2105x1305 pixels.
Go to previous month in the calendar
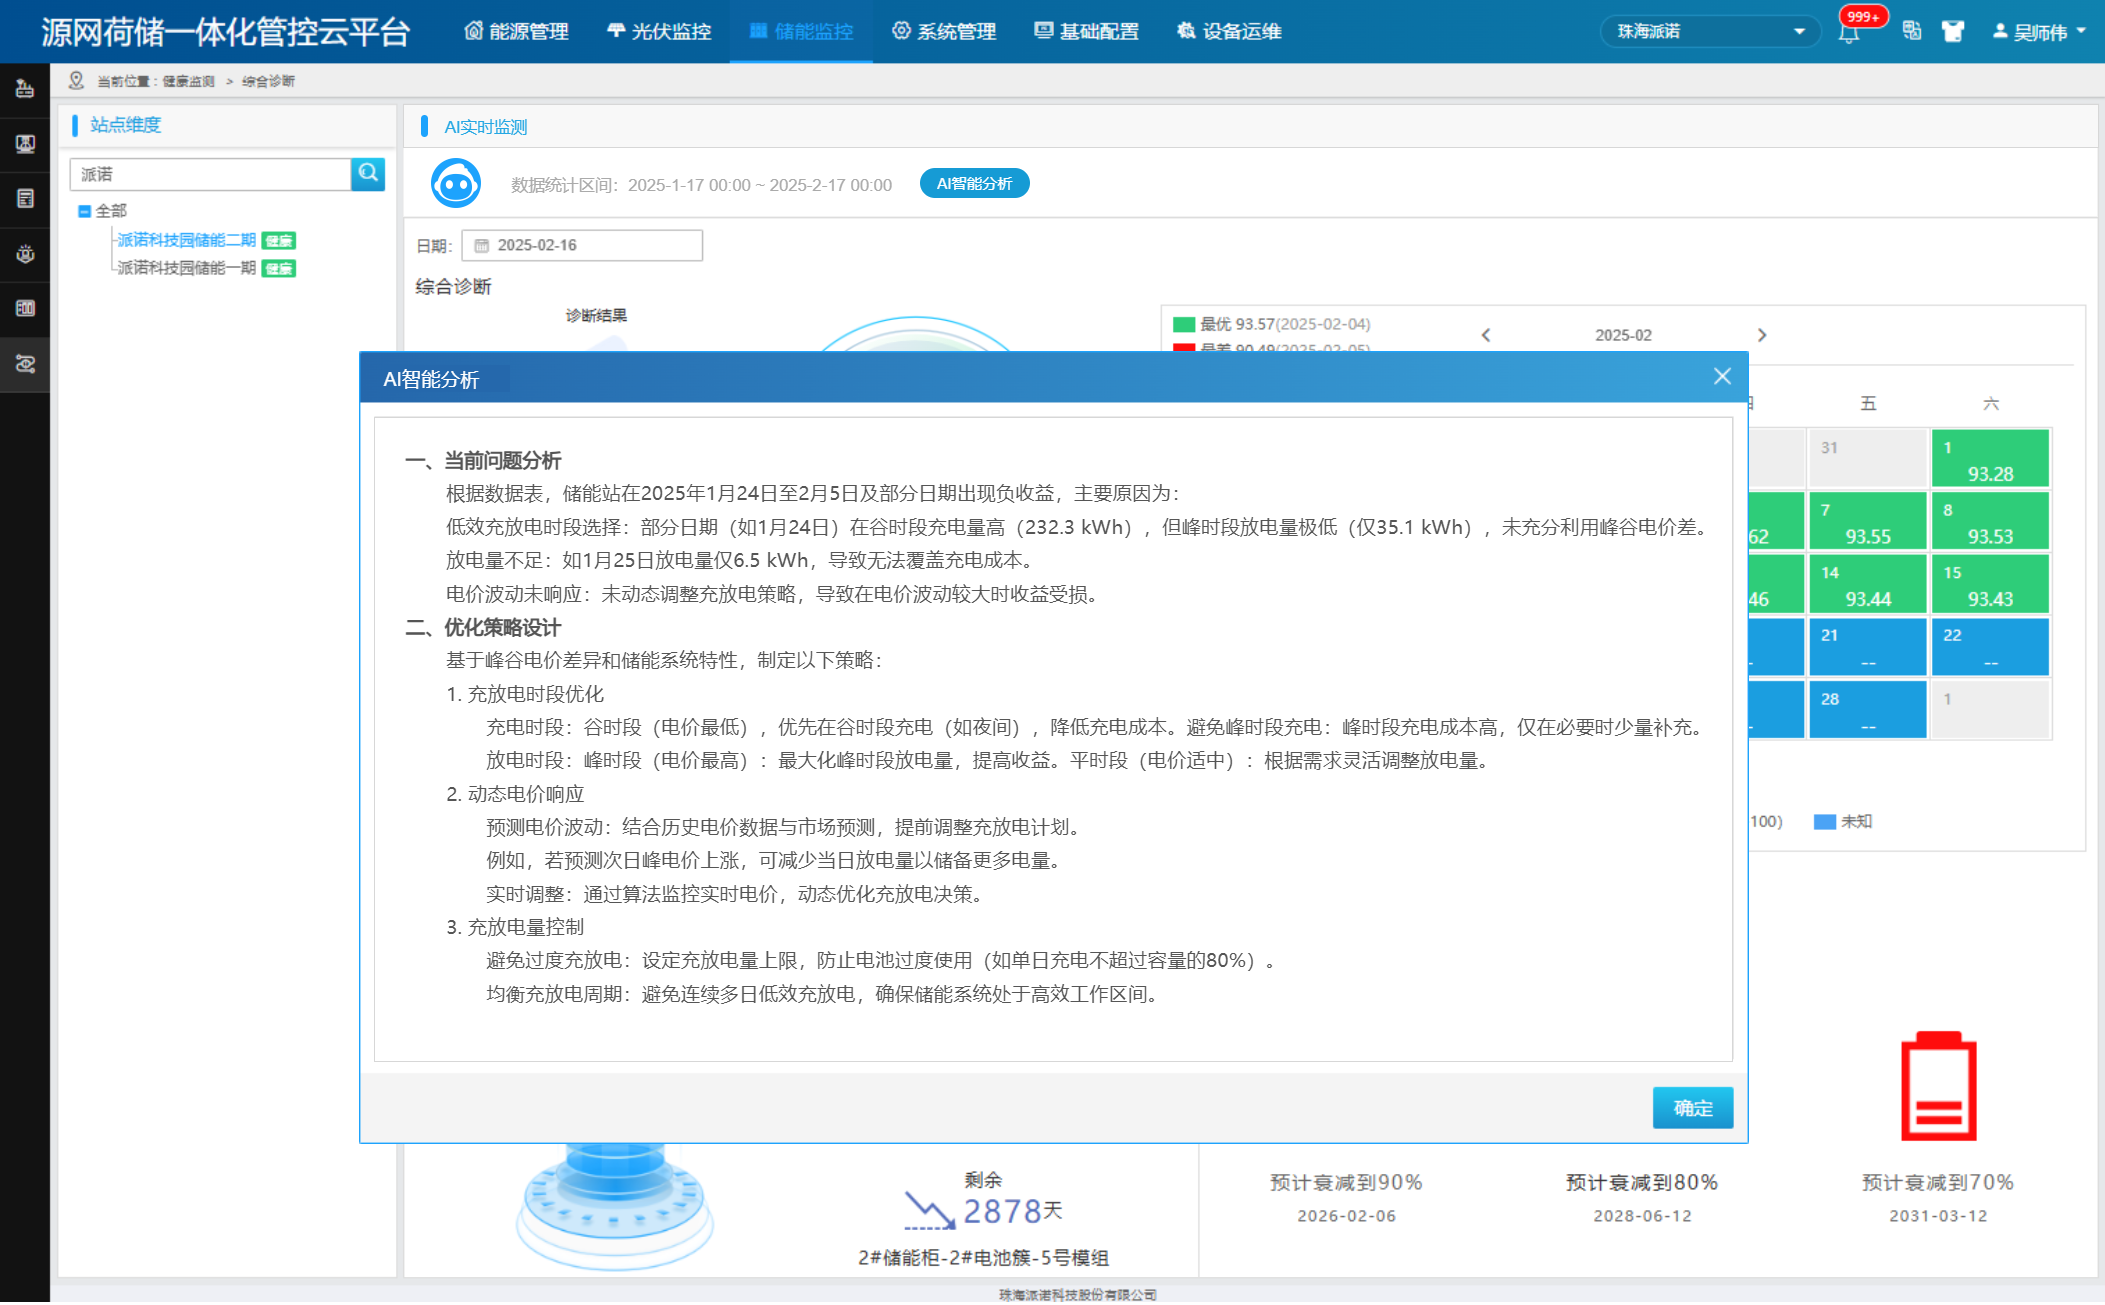(1486, 335)
